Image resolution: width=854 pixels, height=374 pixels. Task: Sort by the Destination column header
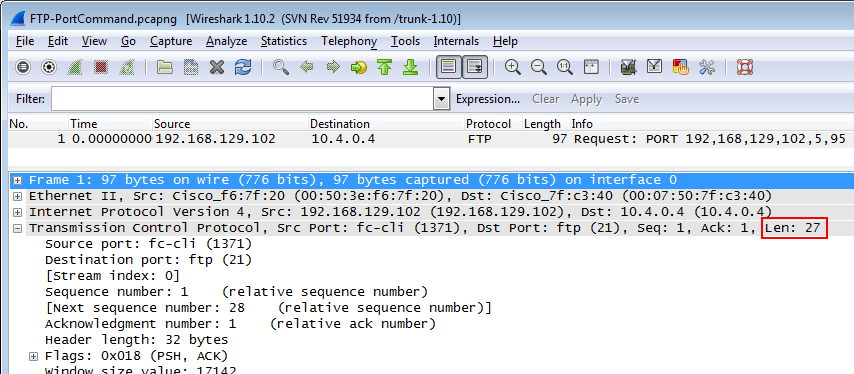(x=387, y=124)
